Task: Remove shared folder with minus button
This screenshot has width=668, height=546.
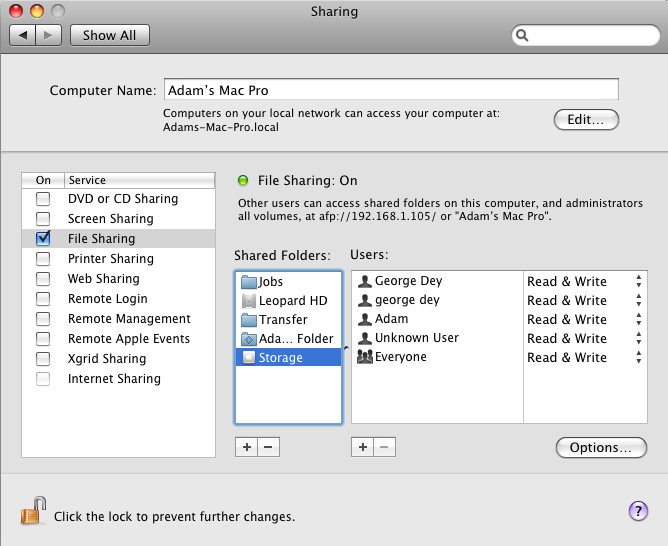Action: [x=268, y=447]
